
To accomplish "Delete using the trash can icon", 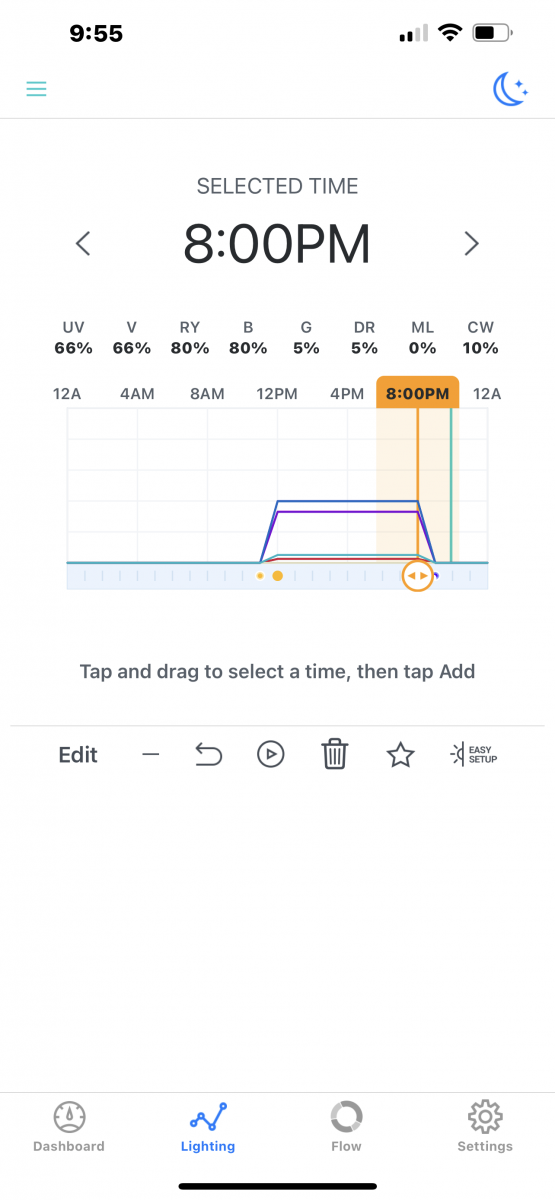I will (334, 754).
